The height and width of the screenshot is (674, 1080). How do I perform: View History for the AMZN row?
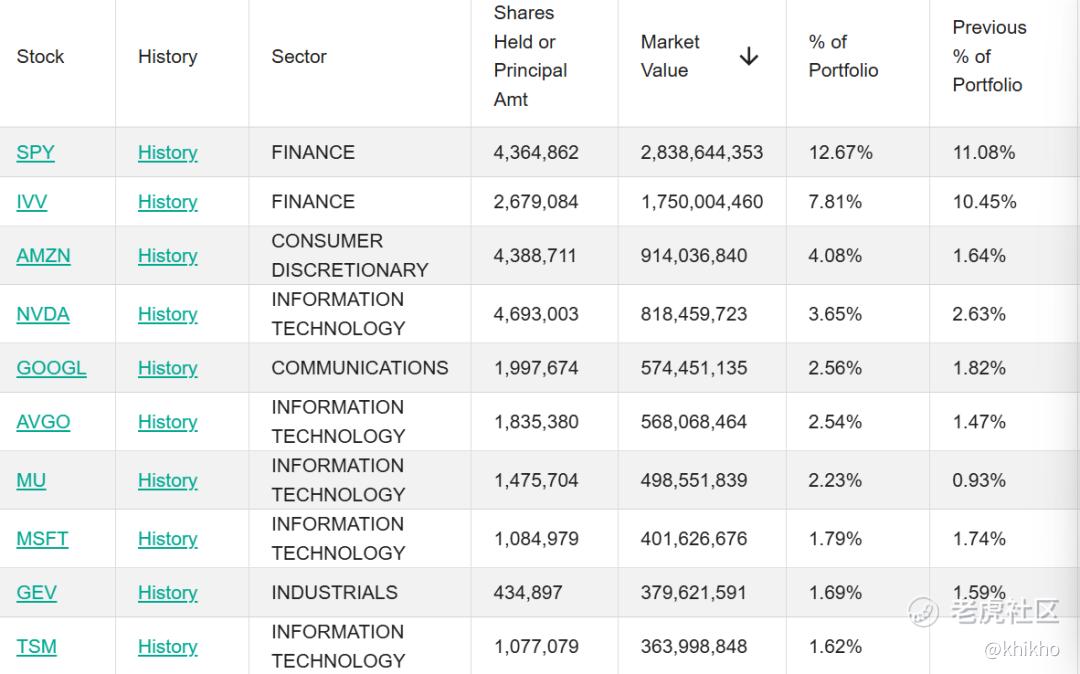click(167, 255)
